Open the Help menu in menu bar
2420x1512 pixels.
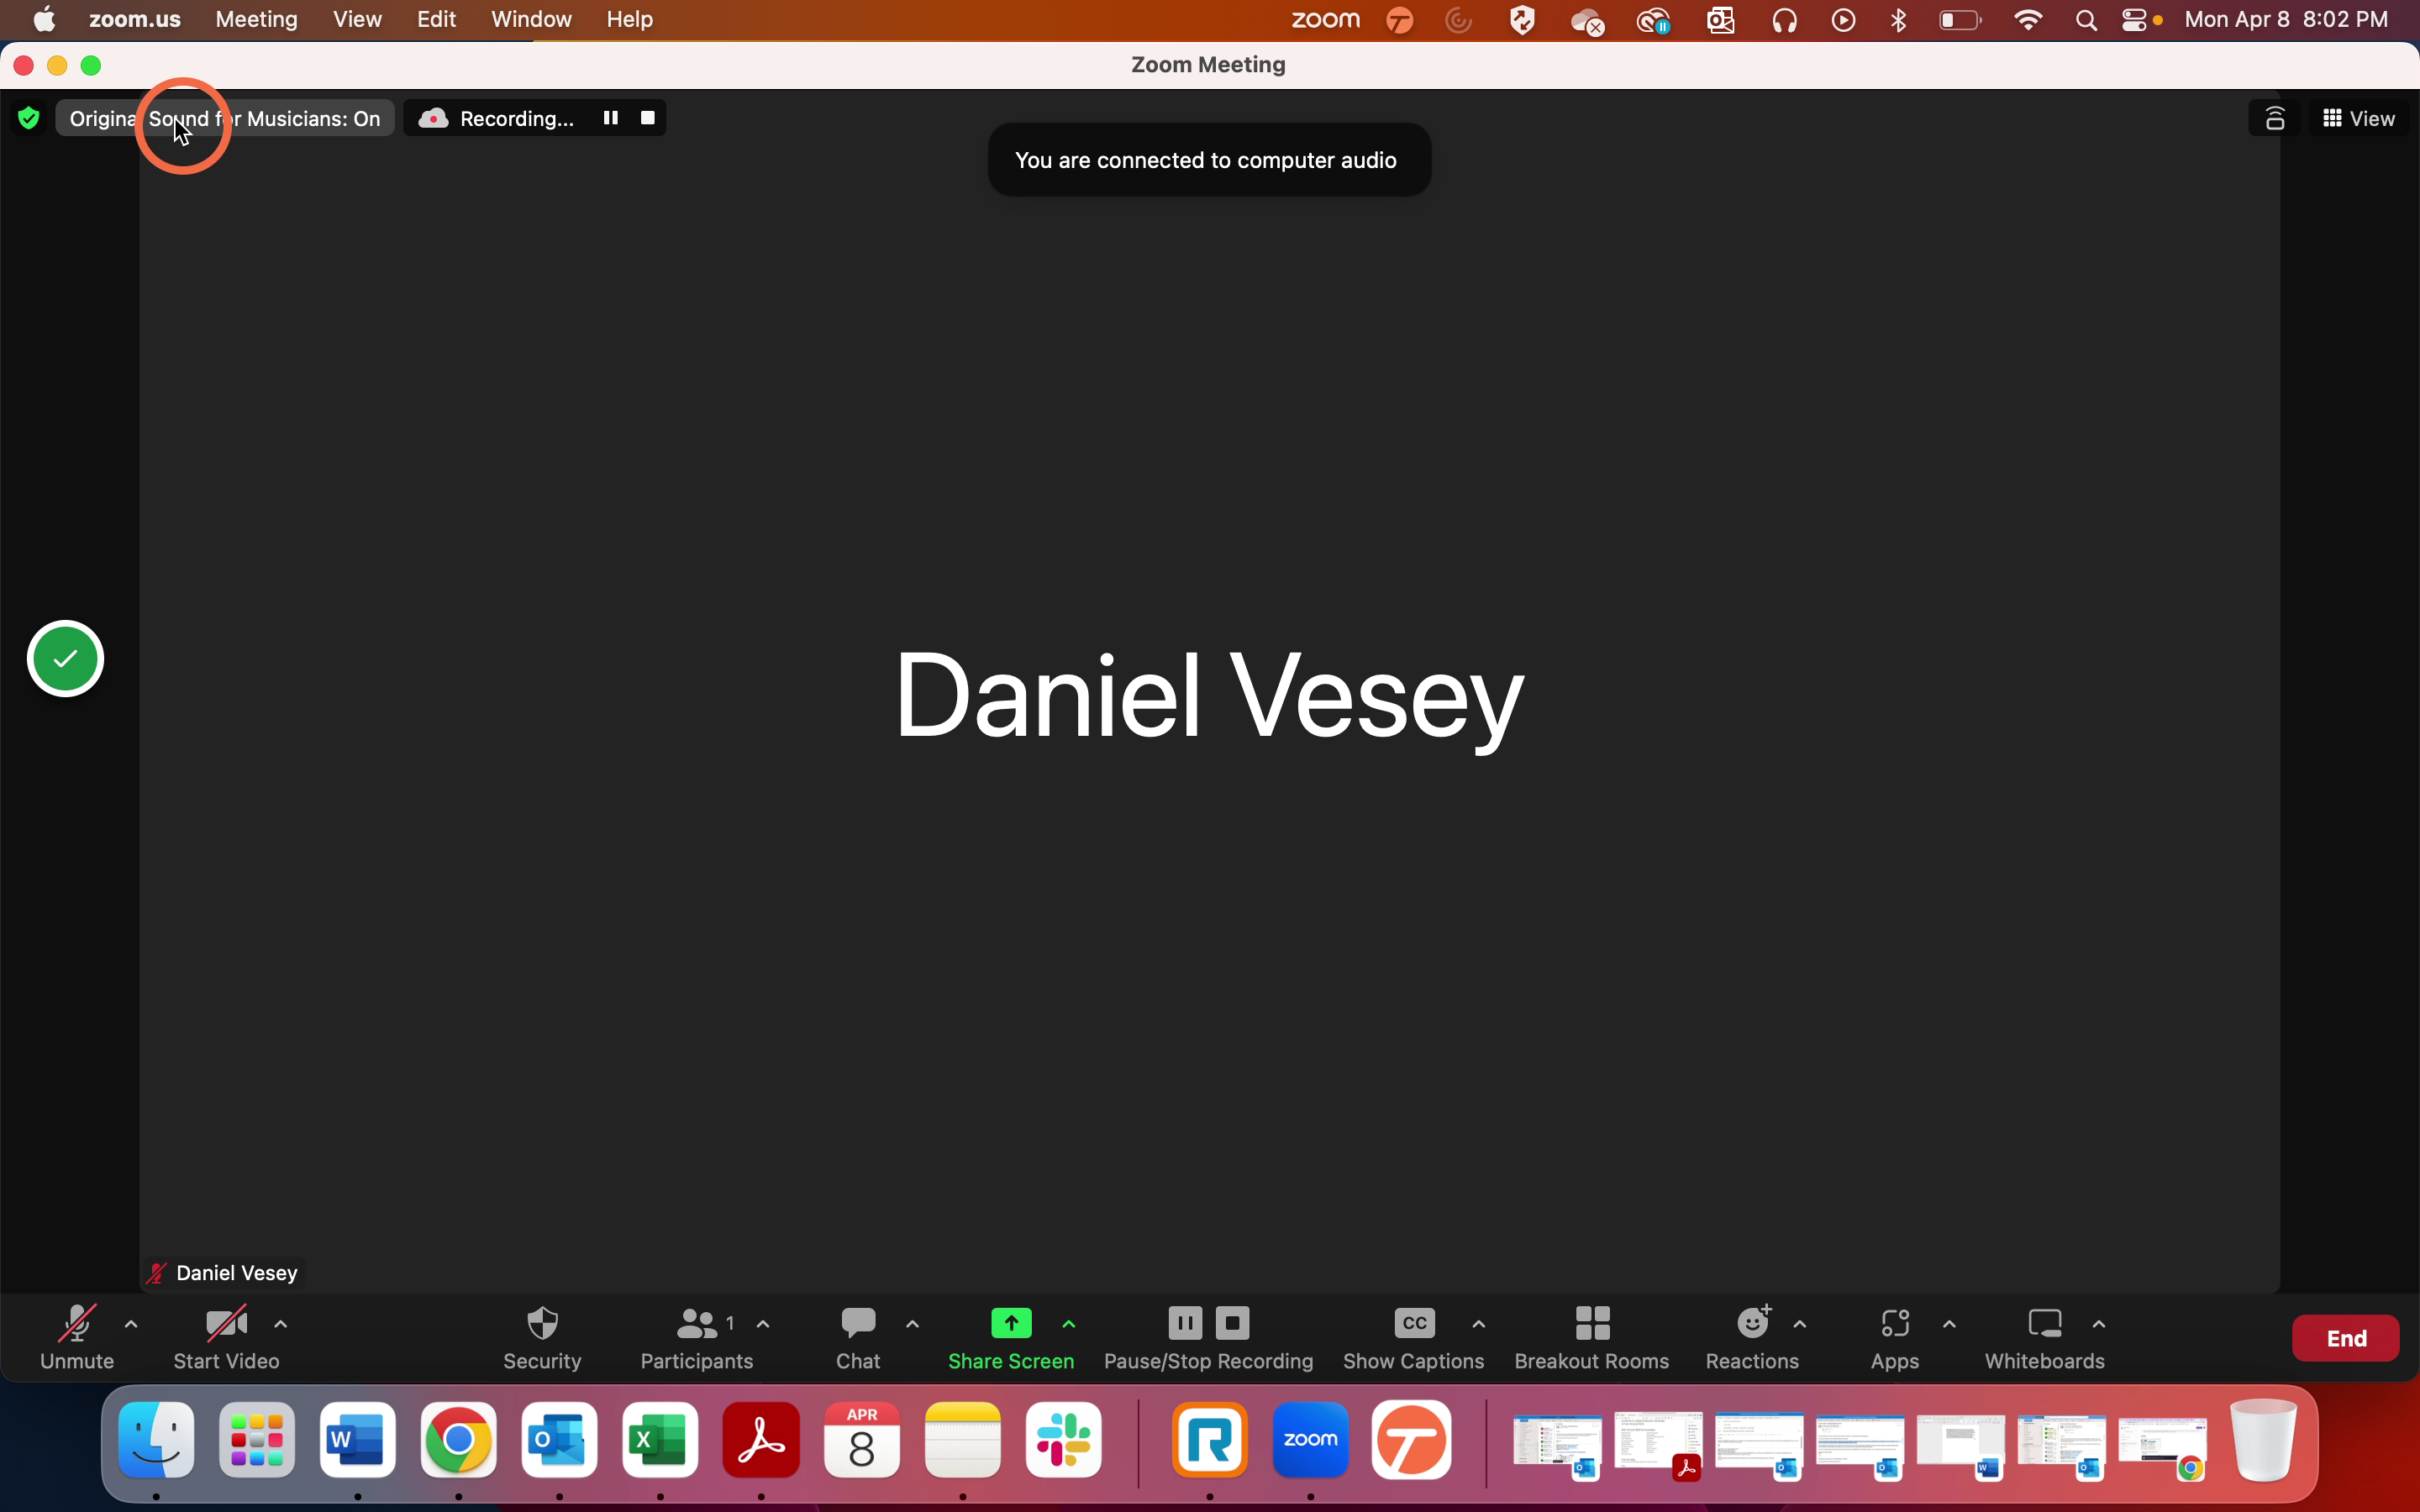(x=630, y=19)
